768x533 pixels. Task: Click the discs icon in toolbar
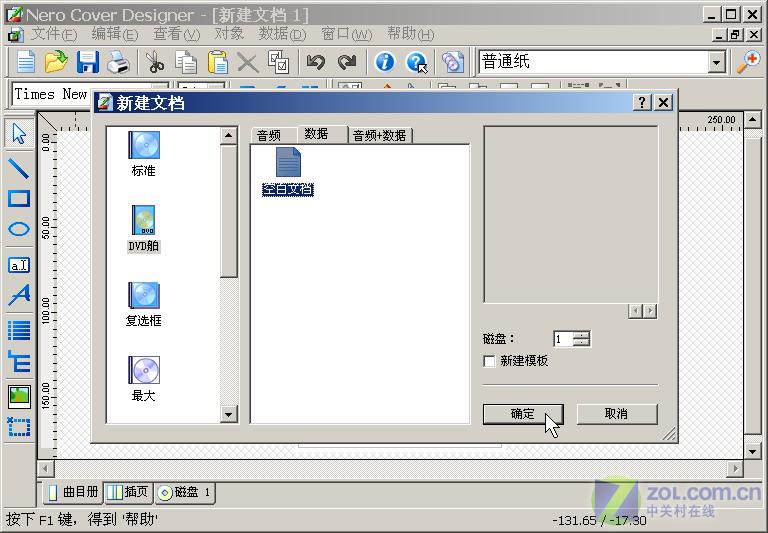click(x=453, y=62)
